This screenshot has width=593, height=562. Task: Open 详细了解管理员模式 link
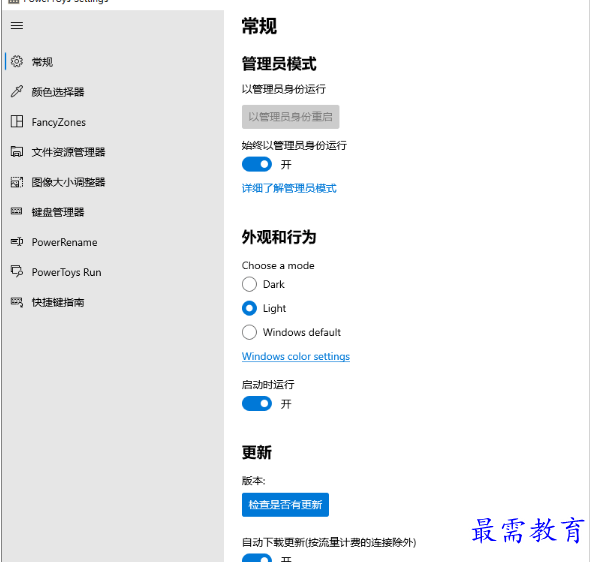click(x=289, y=188)
